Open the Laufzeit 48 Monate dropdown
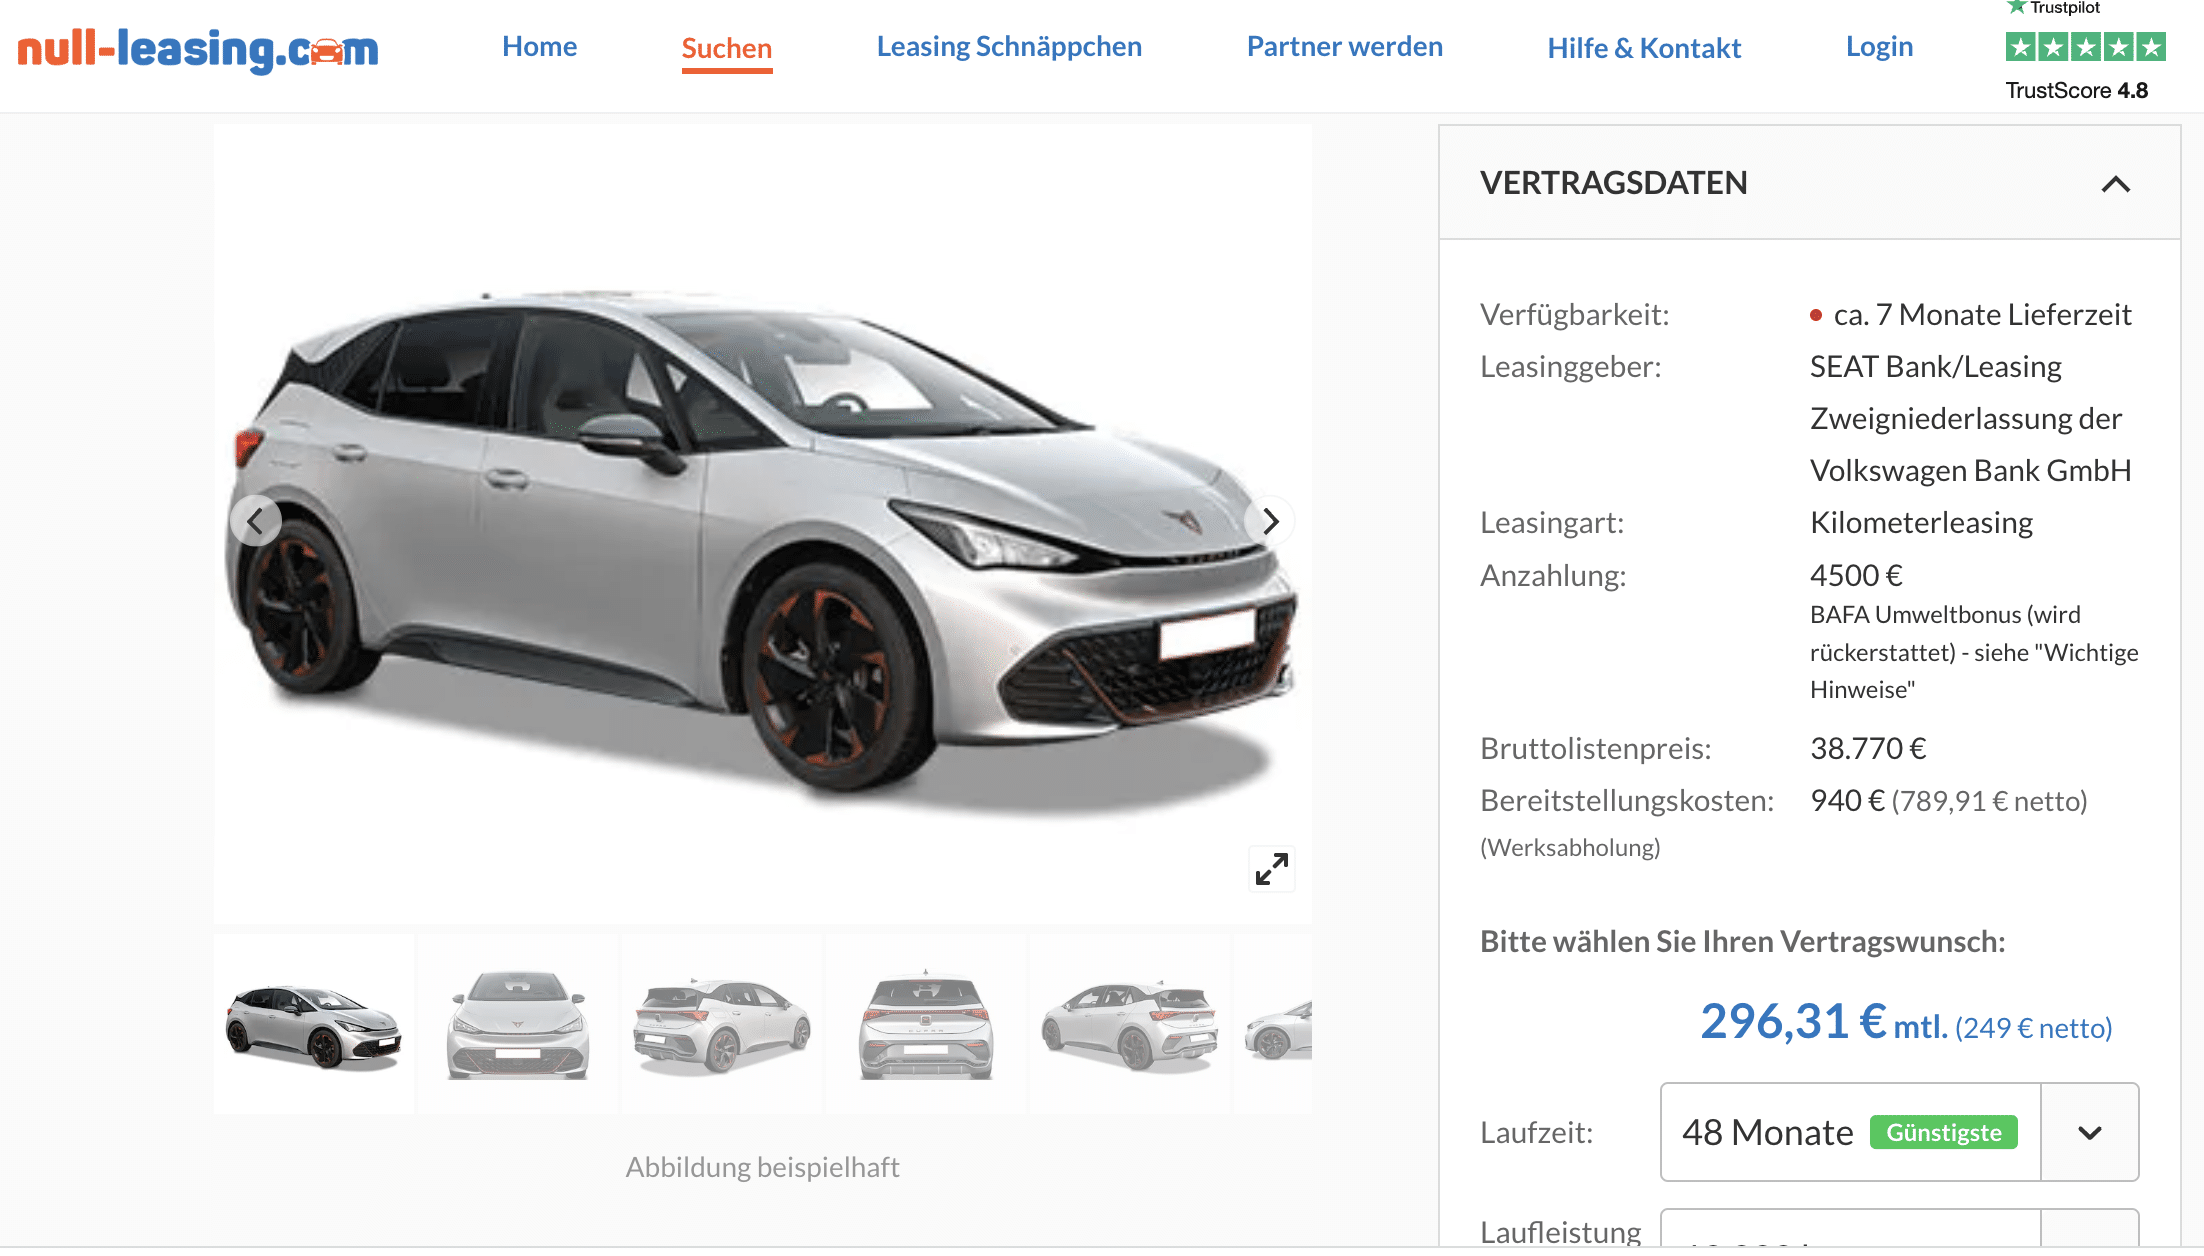The image size is (2204, 1256). pos(1899,1132)
